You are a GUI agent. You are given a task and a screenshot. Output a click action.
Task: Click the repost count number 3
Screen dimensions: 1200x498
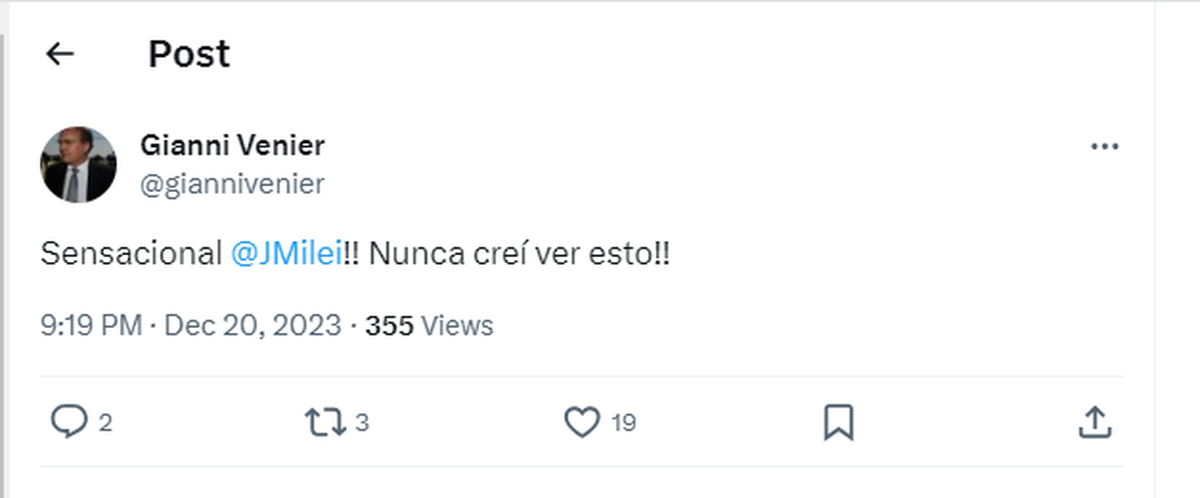pos(362,423)
